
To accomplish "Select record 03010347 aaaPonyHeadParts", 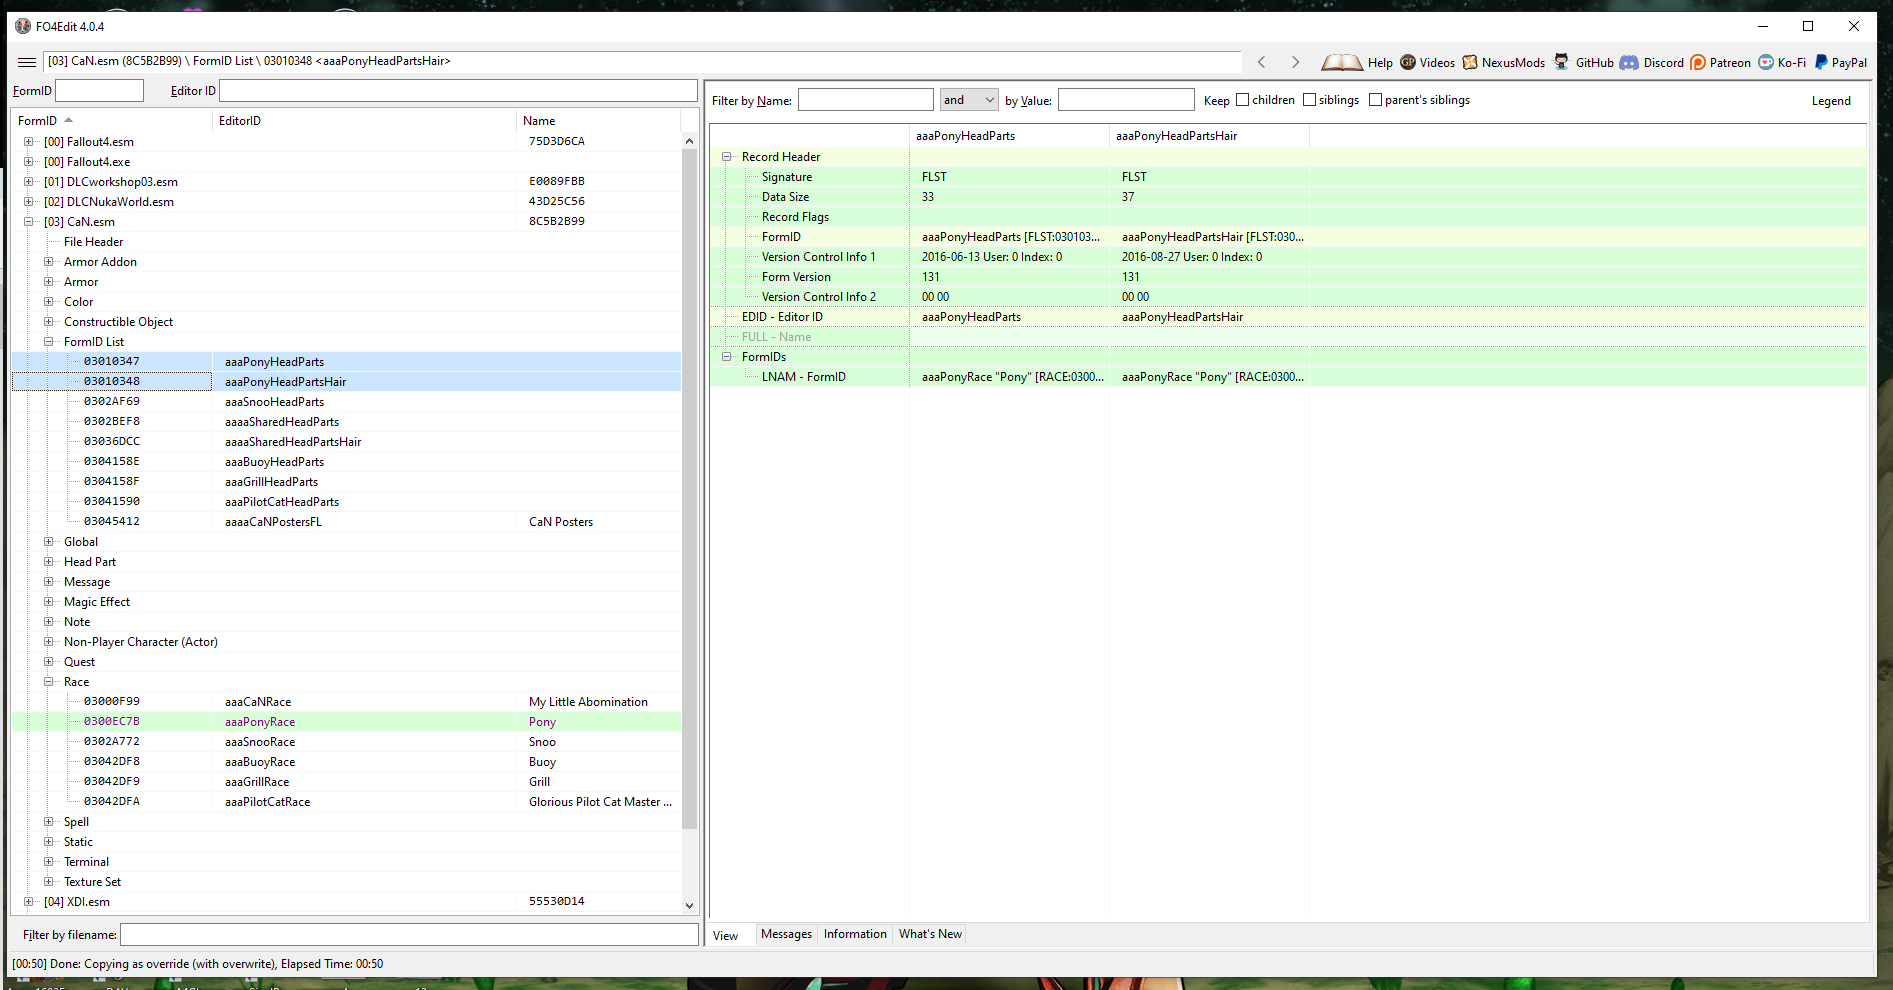I will (346, 362).
